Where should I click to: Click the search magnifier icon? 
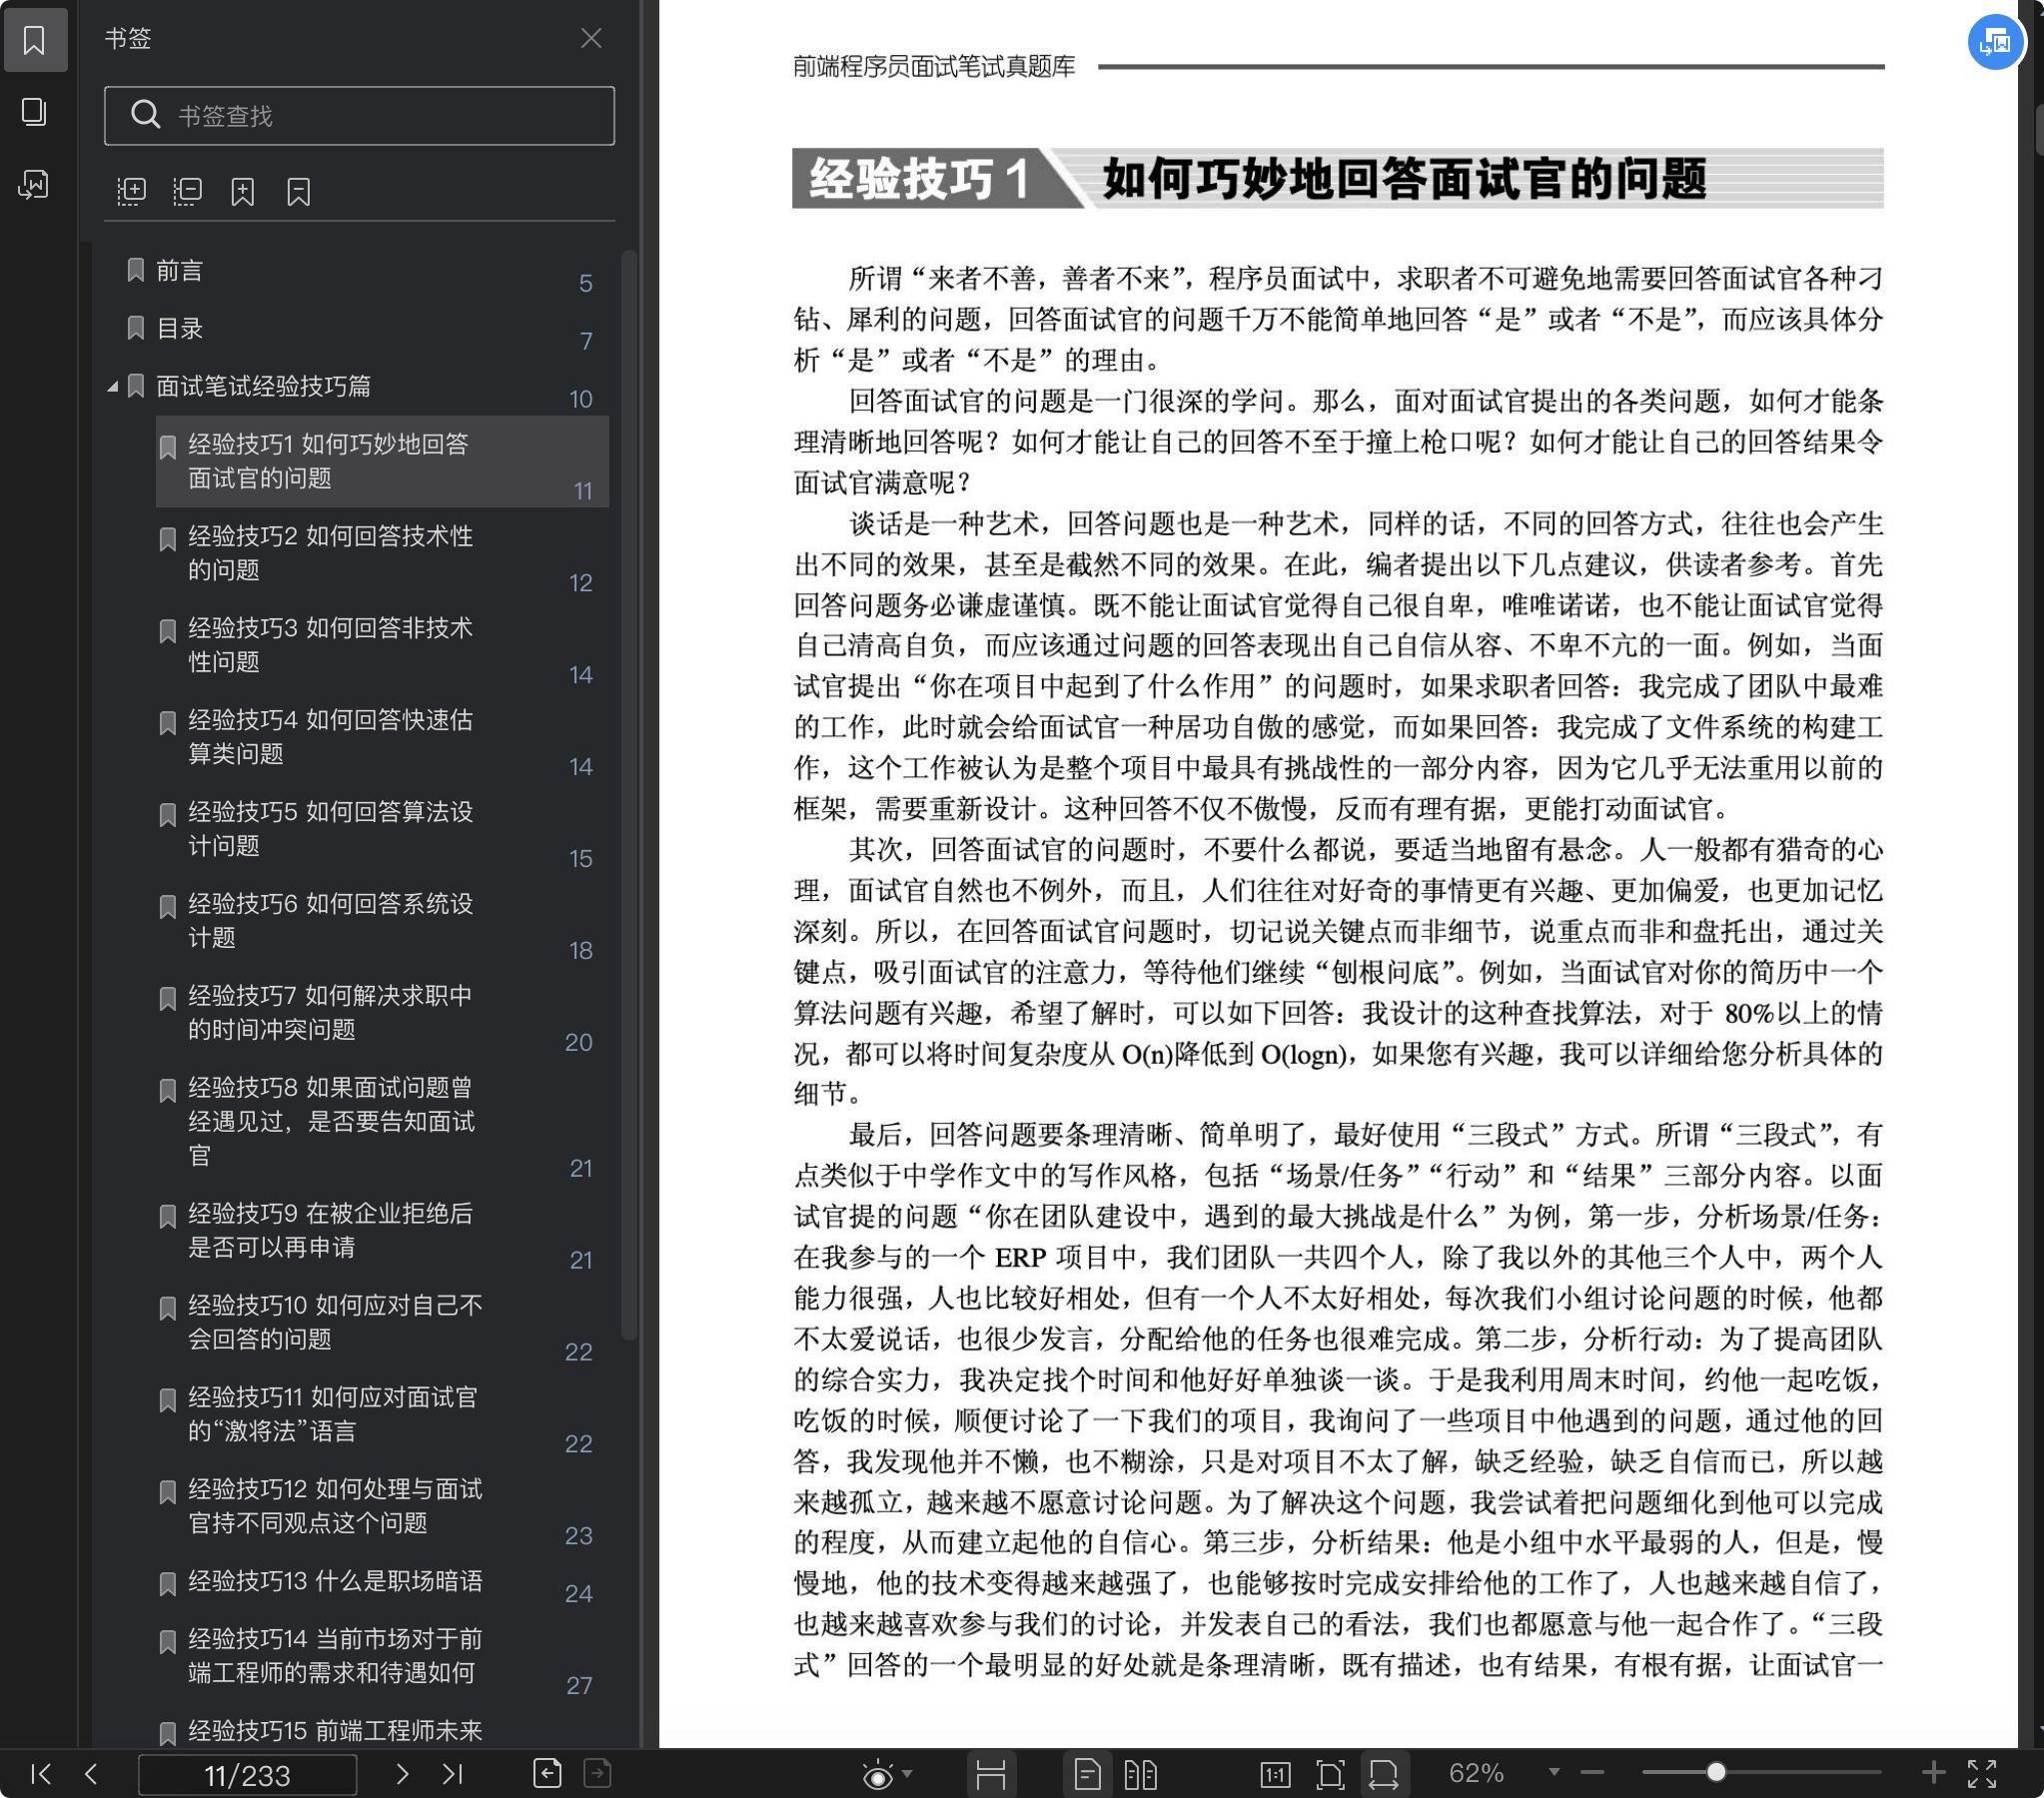(x=146, y=115)
